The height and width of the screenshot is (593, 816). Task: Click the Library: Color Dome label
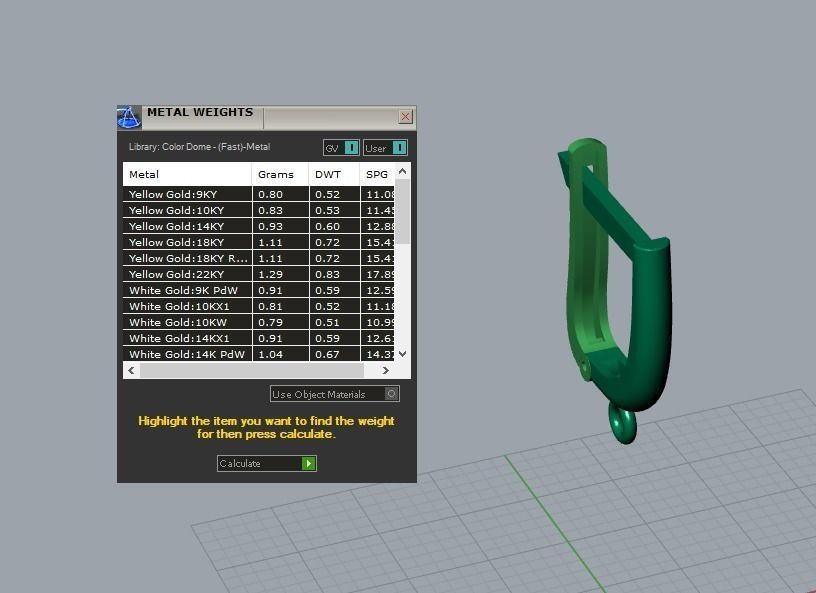coord(199,147)
